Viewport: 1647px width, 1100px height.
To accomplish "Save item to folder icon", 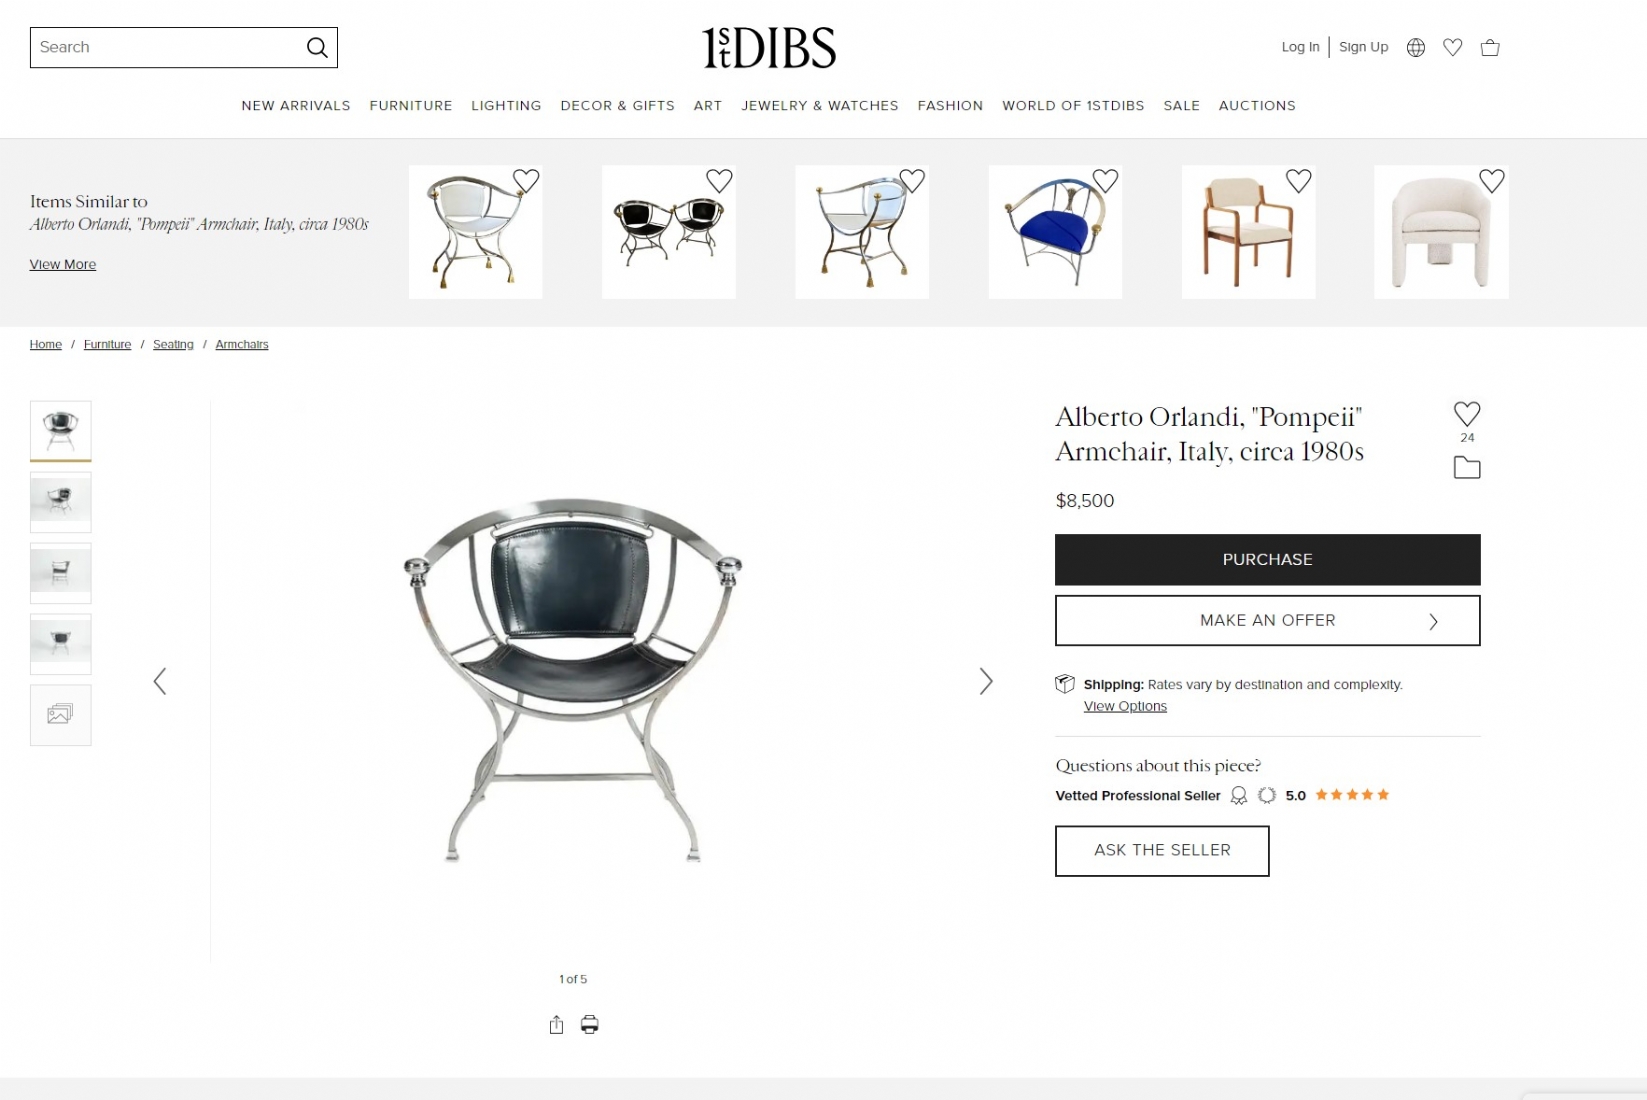I will (x=1467, y=467).
